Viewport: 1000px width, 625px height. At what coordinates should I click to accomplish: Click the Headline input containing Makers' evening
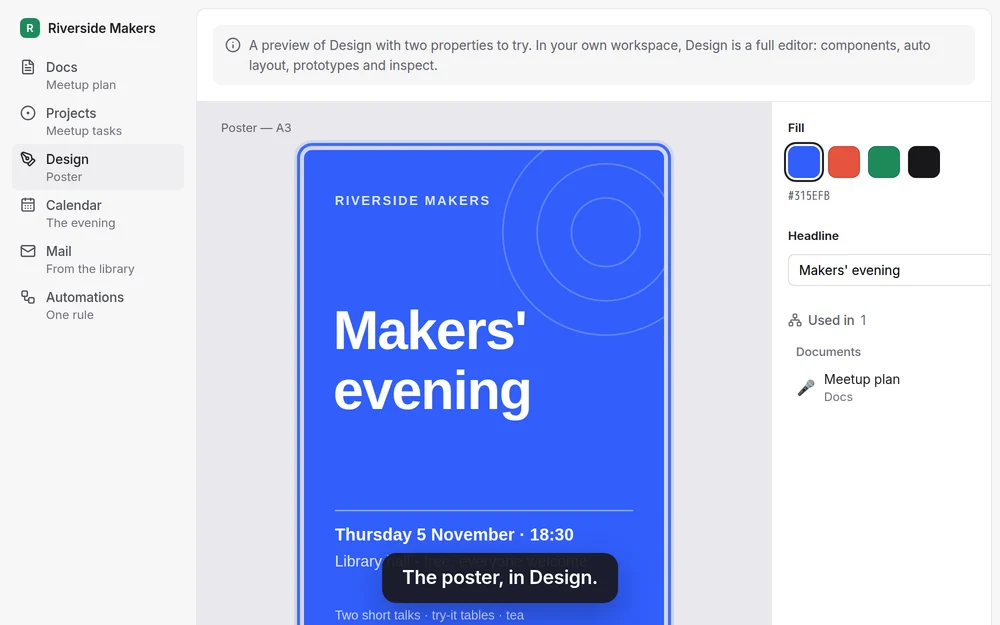[x=890, y=270]
